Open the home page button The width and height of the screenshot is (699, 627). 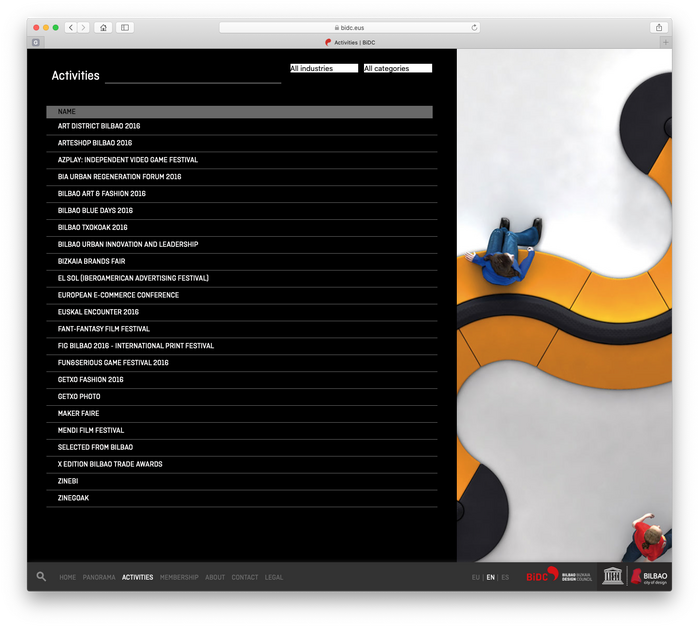click(x=103, y=28)
